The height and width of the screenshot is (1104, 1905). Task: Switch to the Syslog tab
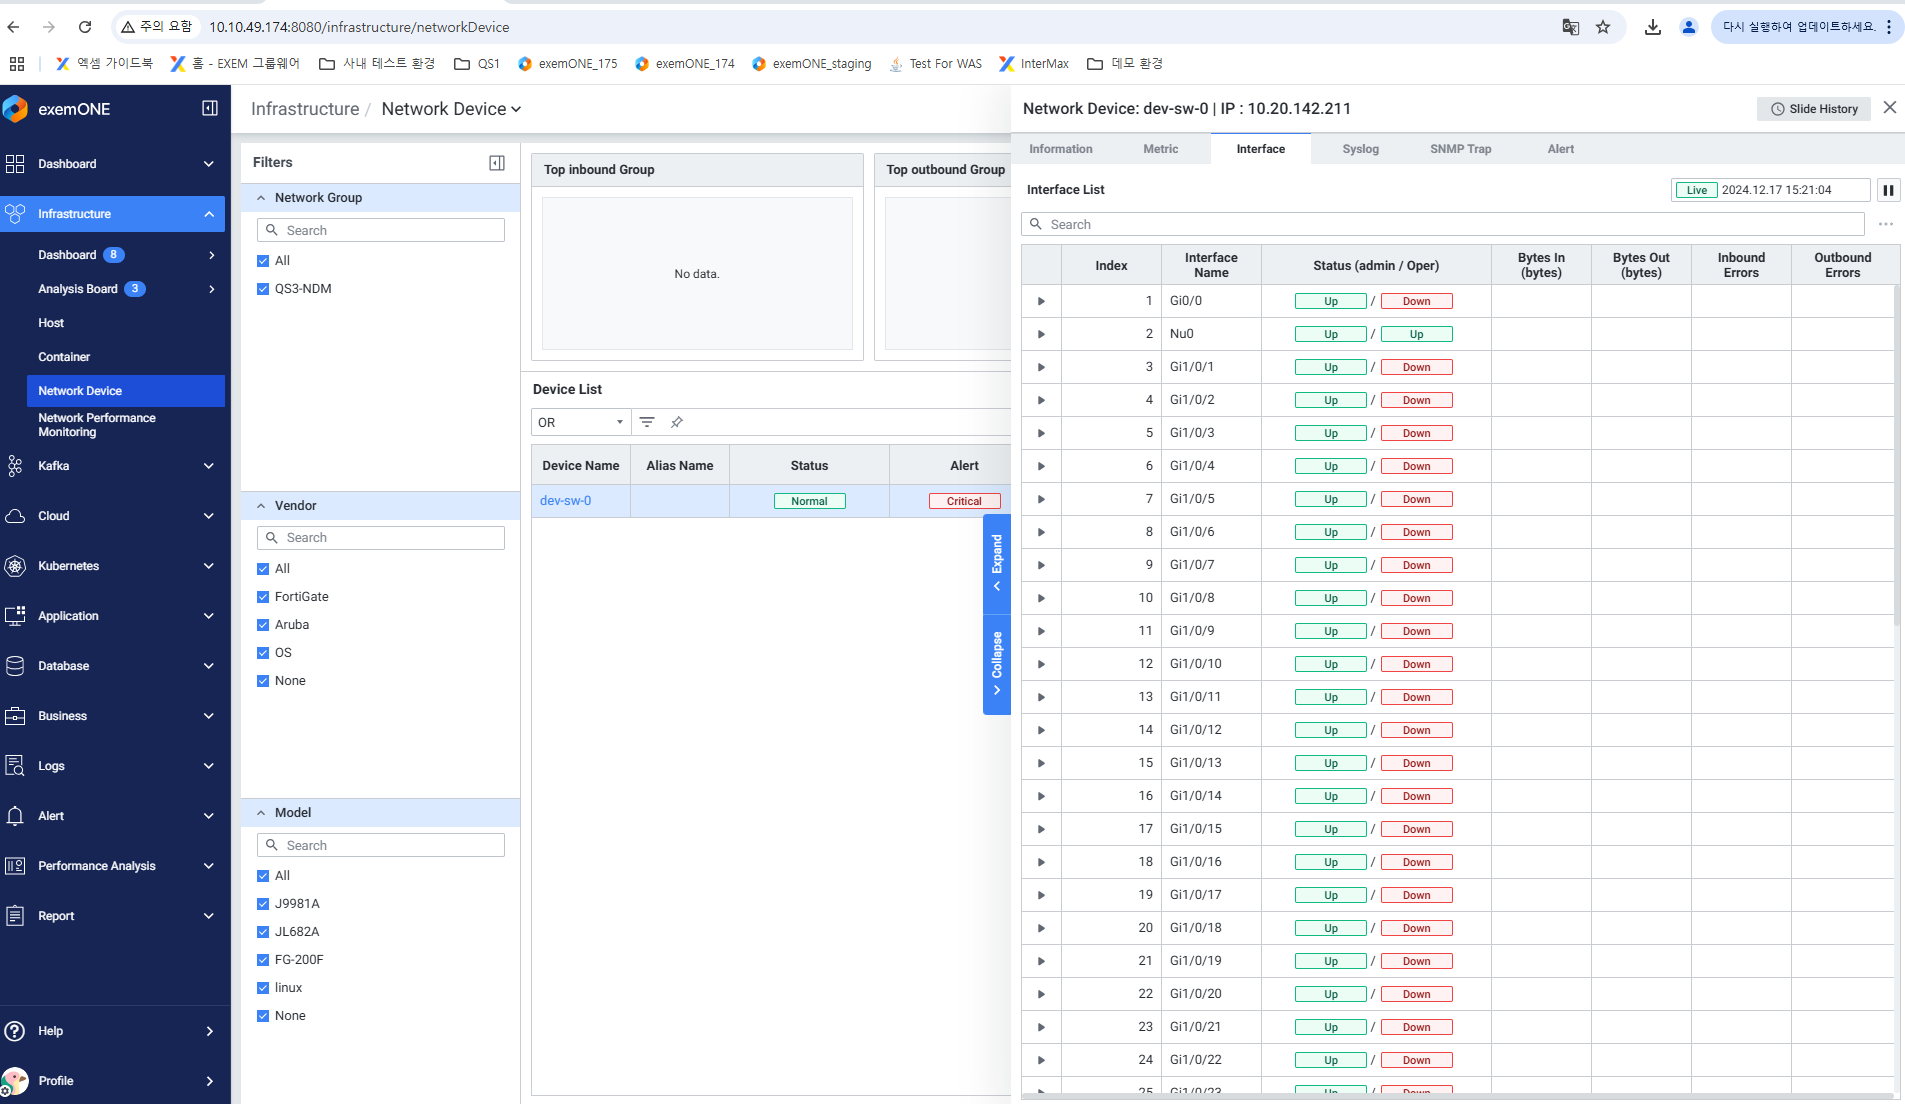coord(1360,149)
